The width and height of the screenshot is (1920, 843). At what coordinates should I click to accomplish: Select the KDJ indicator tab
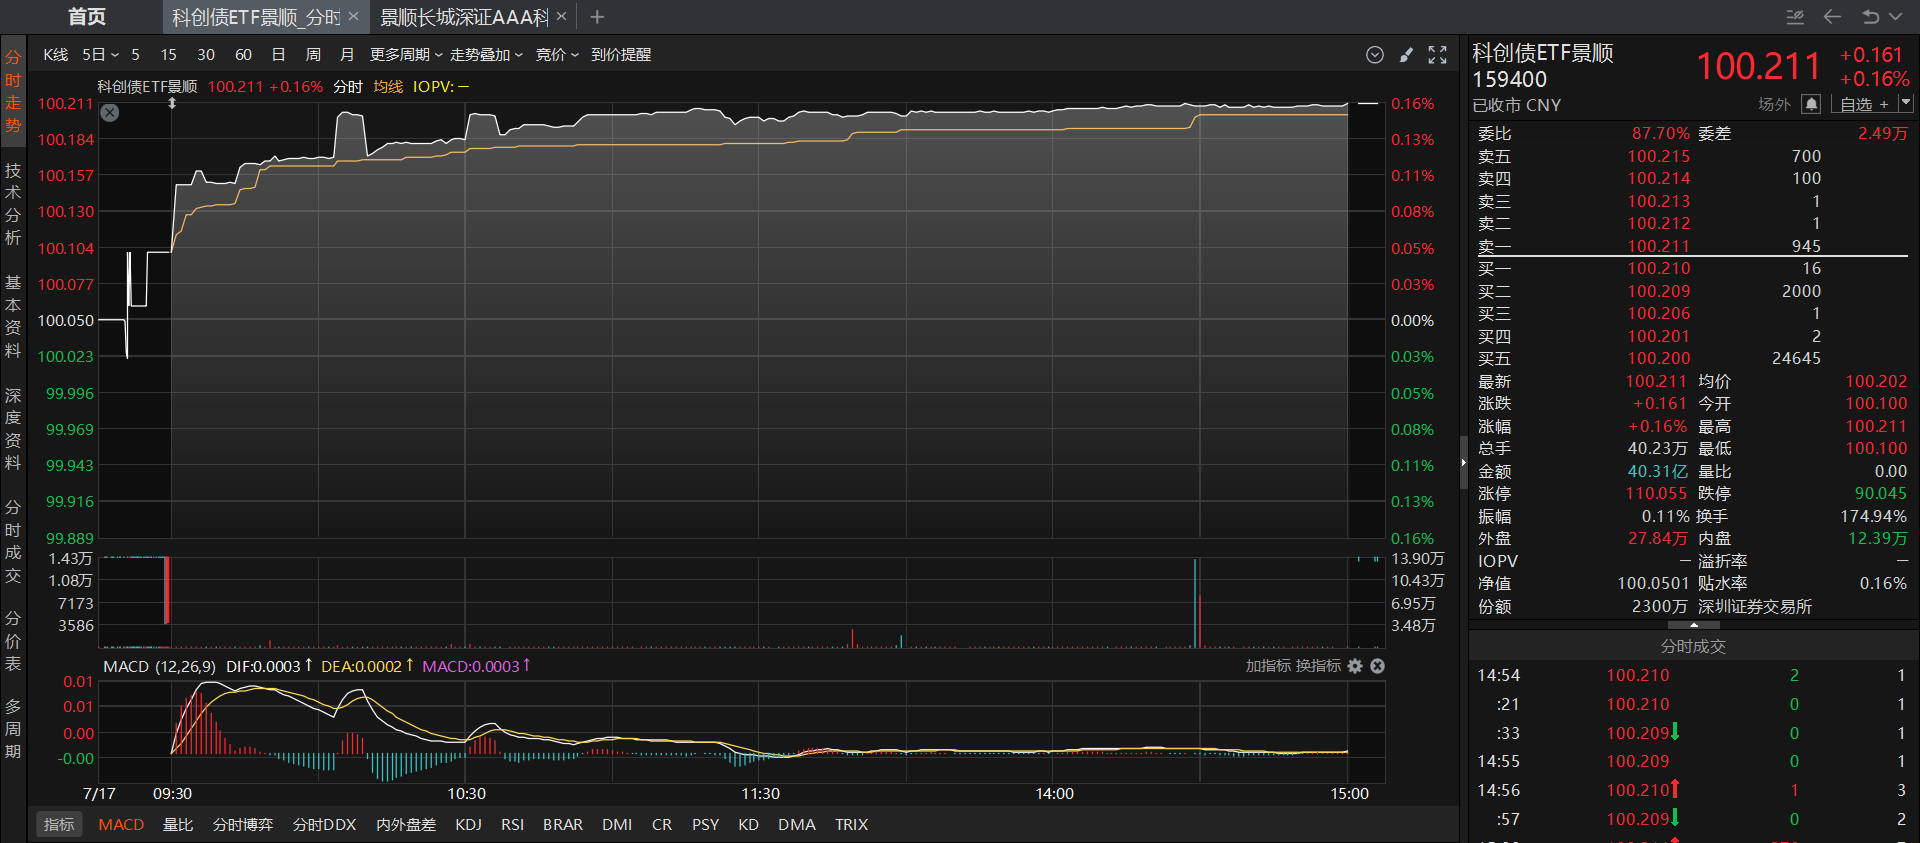click(x=468, y=825)
